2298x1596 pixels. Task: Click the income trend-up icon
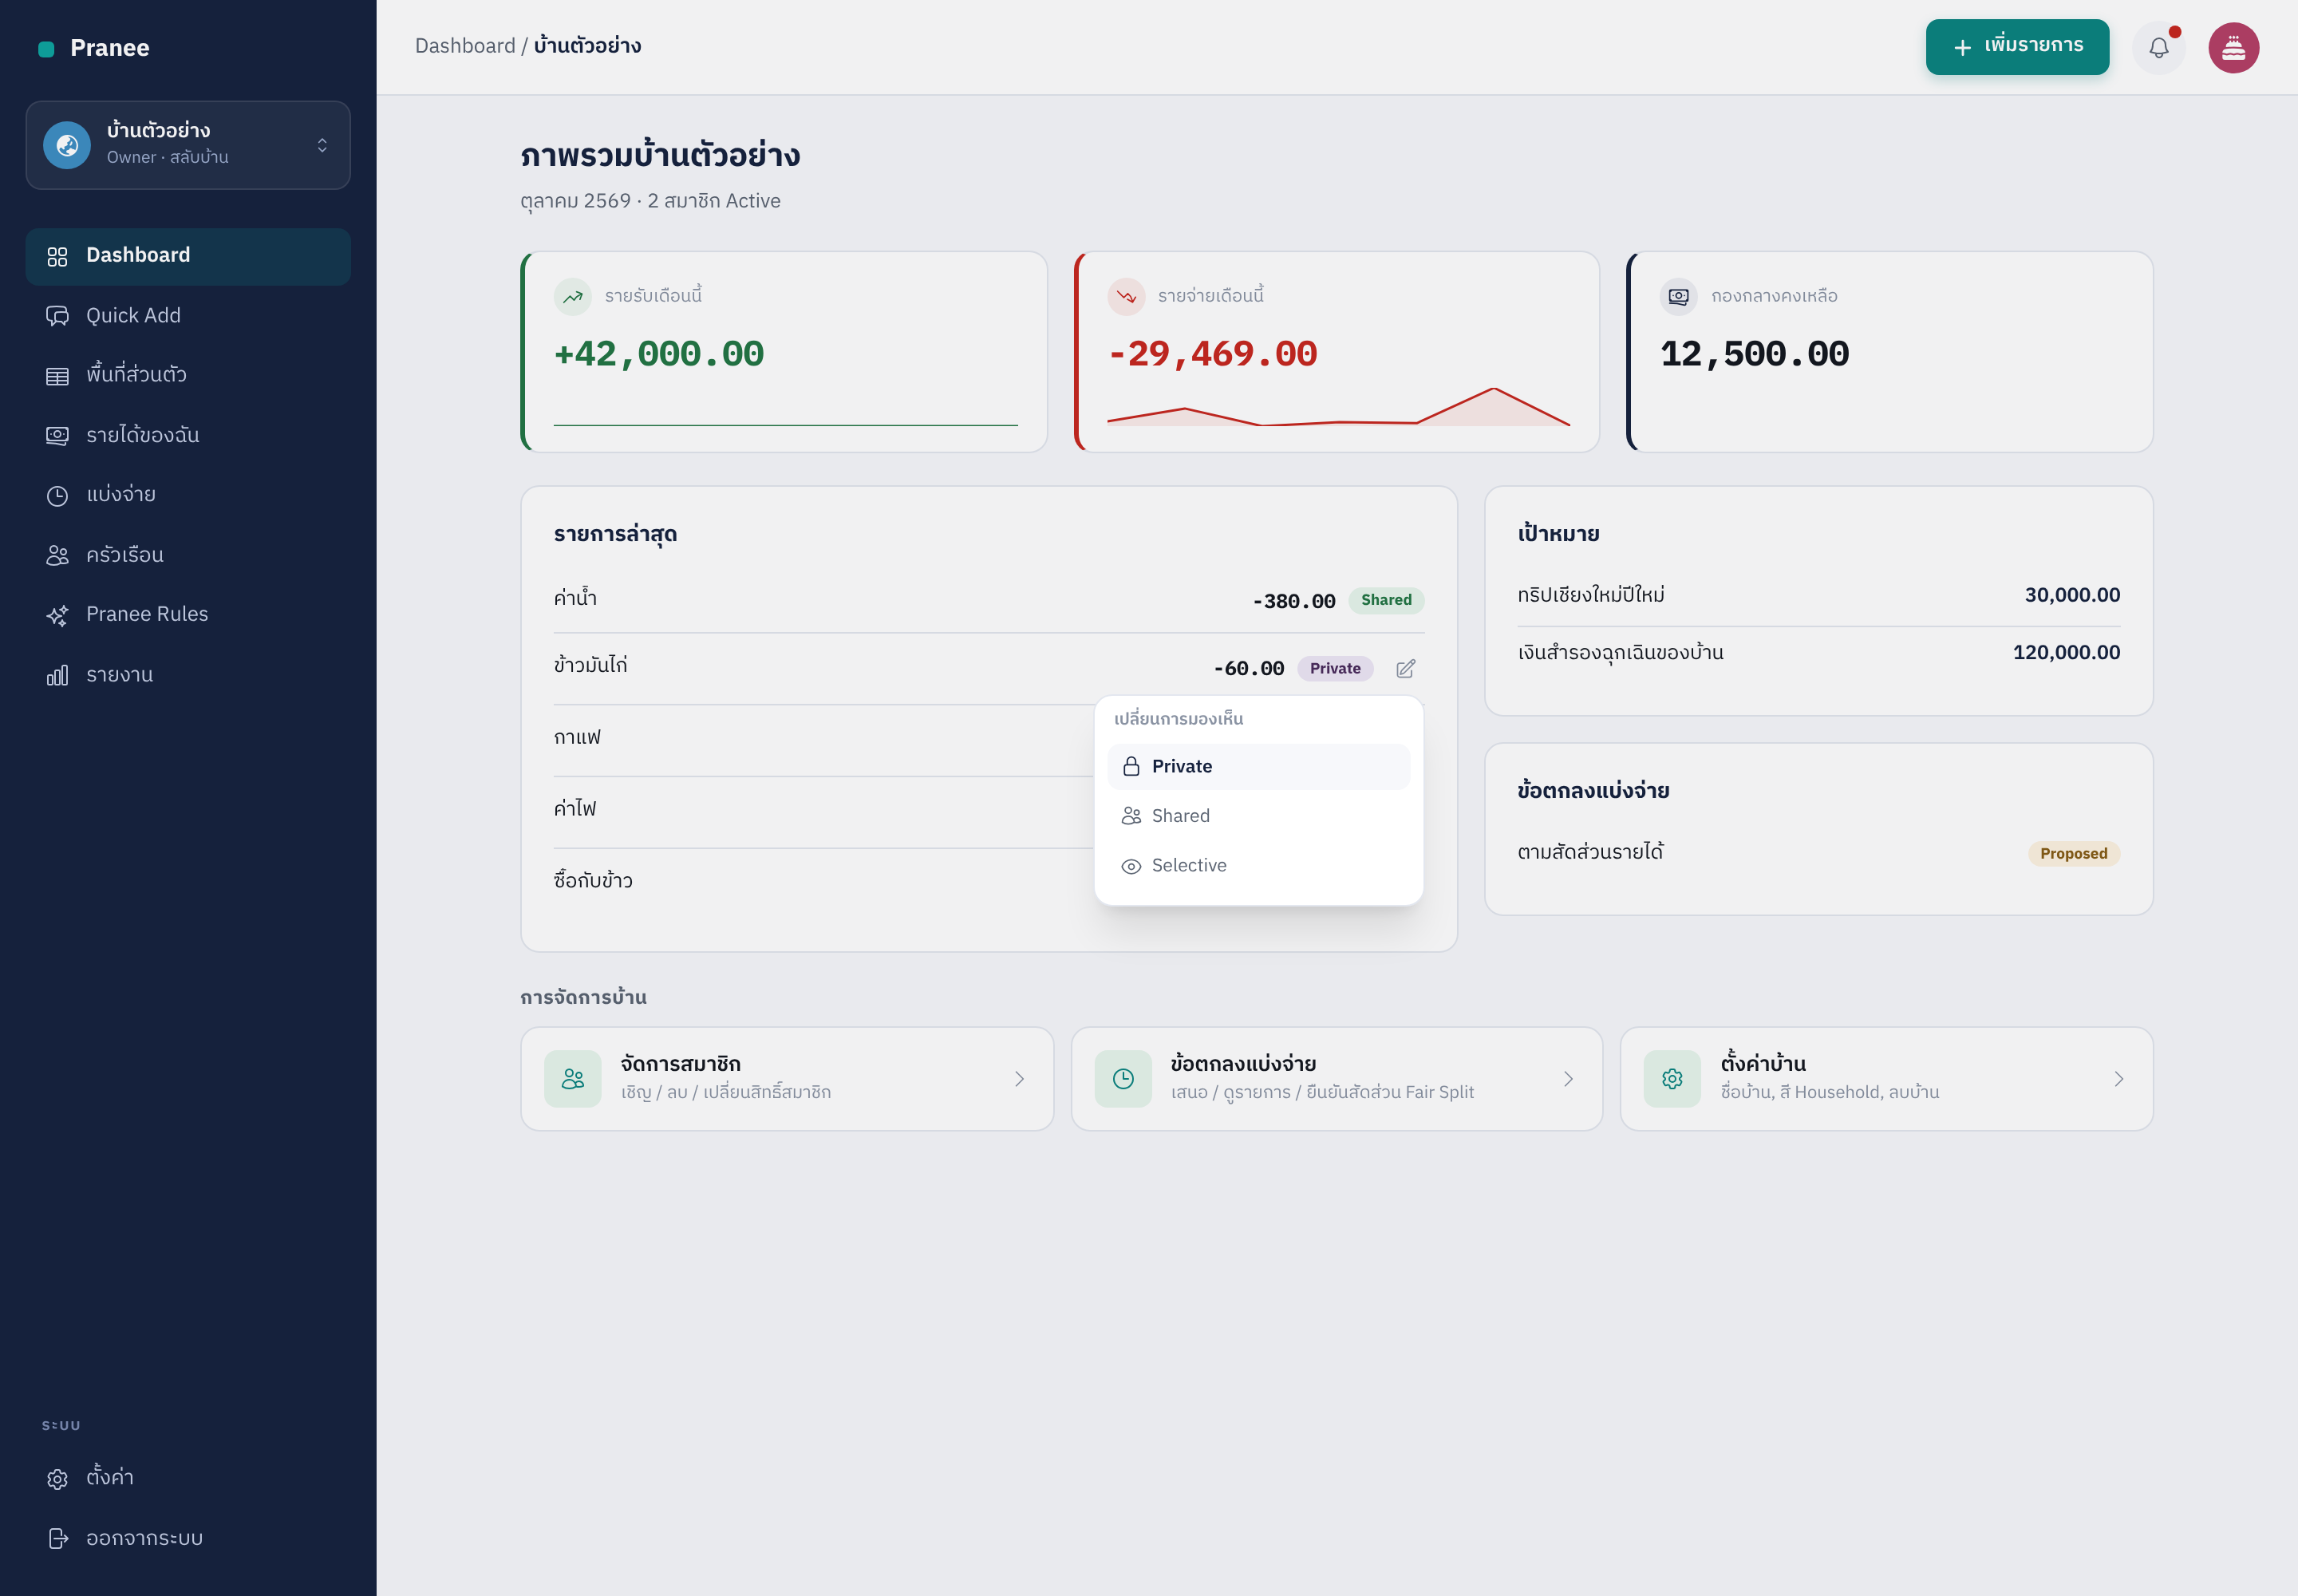[x=573, y=296]
